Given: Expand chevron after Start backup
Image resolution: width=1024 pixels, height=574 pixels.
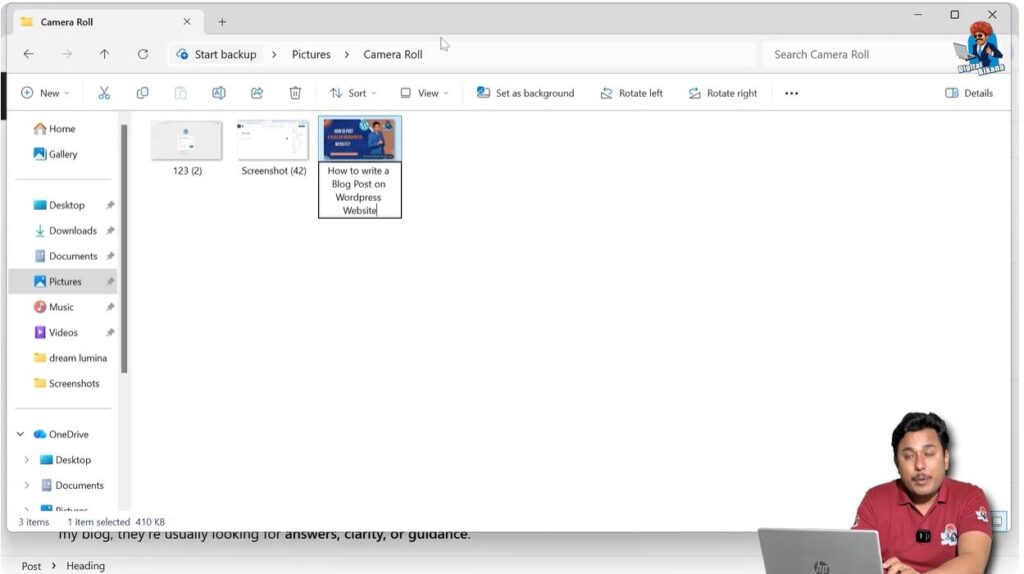Looking at the screenshot, I should (274, 54).
